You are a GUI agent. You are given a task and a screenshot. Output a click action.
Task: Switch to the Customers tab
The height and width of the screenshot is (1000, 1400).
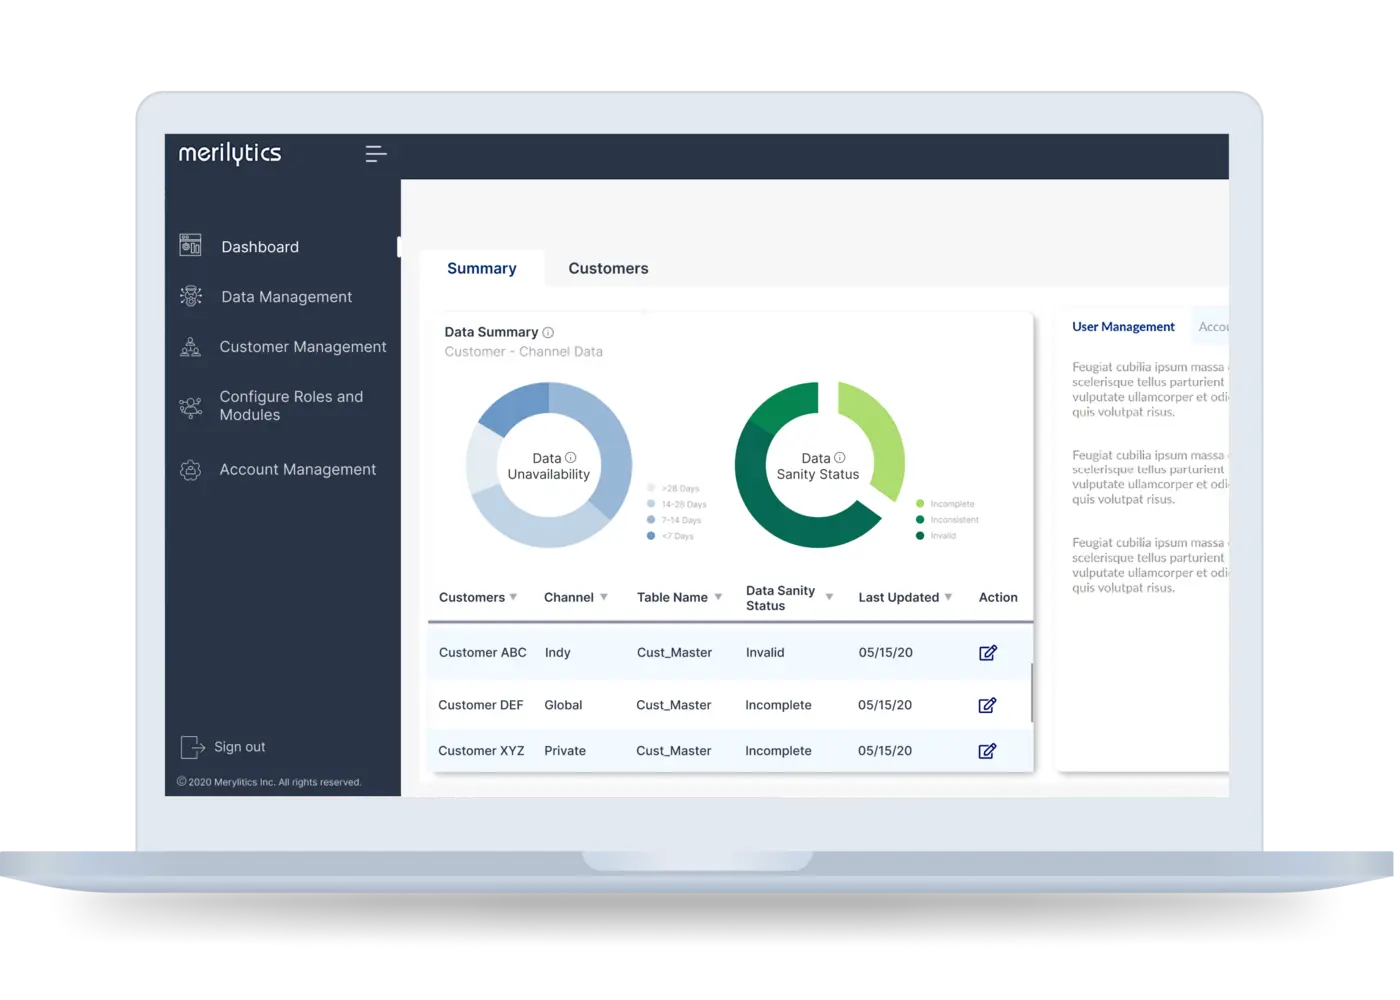pyautogui.click(x=608, y=268)
